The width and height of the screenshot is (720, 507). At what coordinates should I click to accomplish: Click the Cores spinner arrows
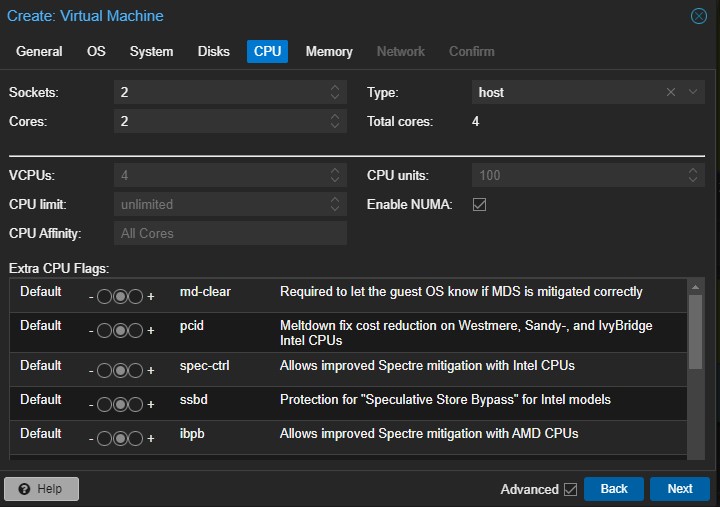tap(336, 121)
